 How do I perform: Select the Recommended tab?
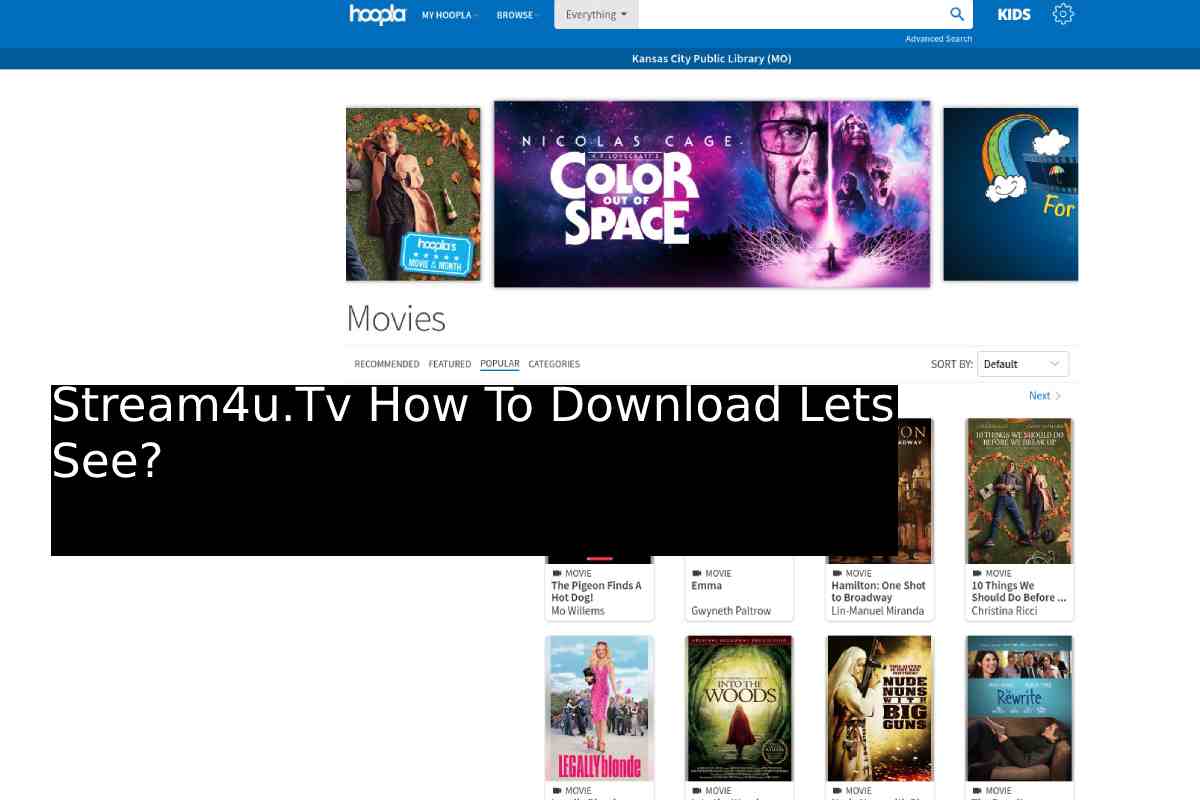coord(387,364)
